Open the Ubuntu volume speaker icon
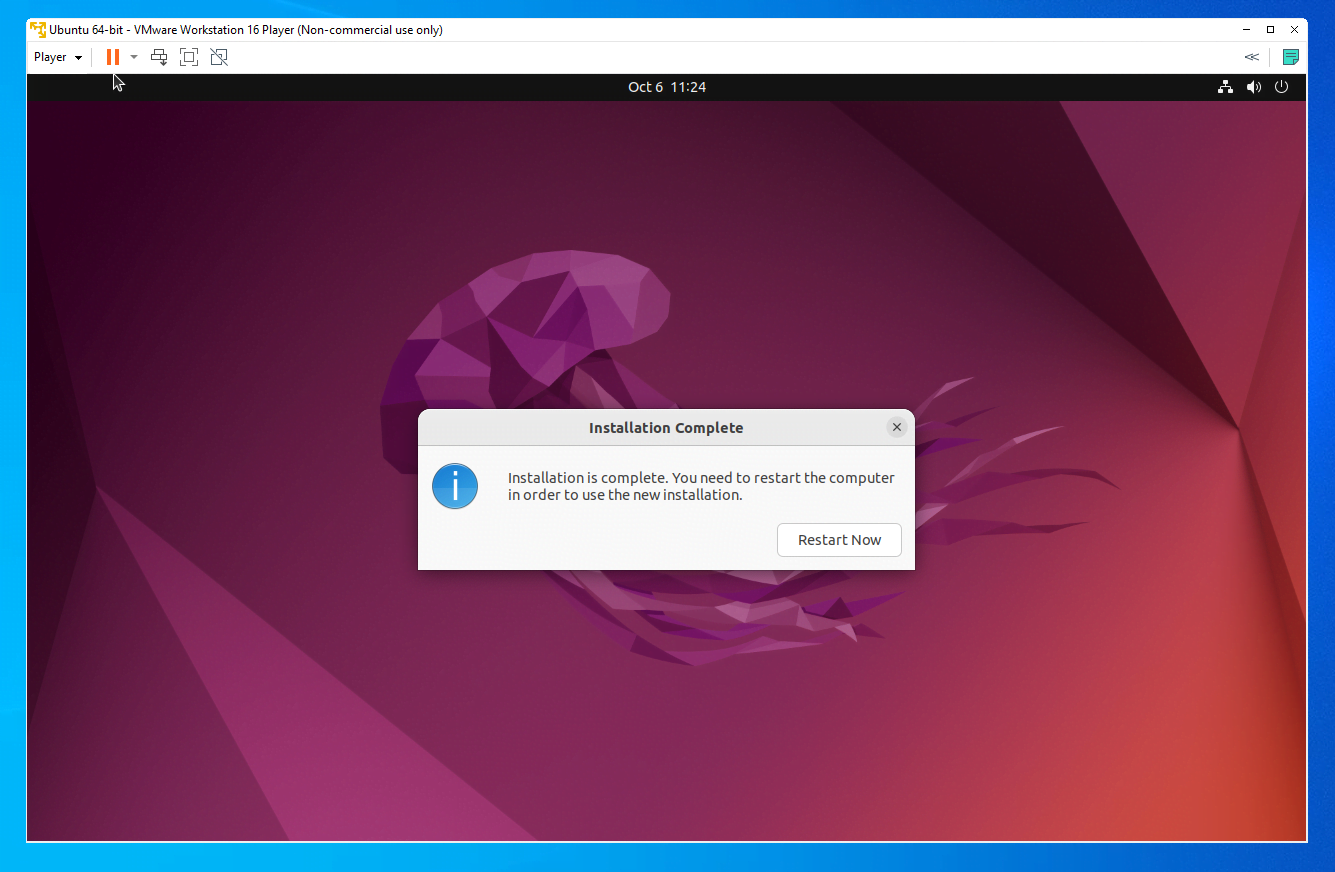Viewport: 1335px width, 872px height. click(x=1254, y=87)
